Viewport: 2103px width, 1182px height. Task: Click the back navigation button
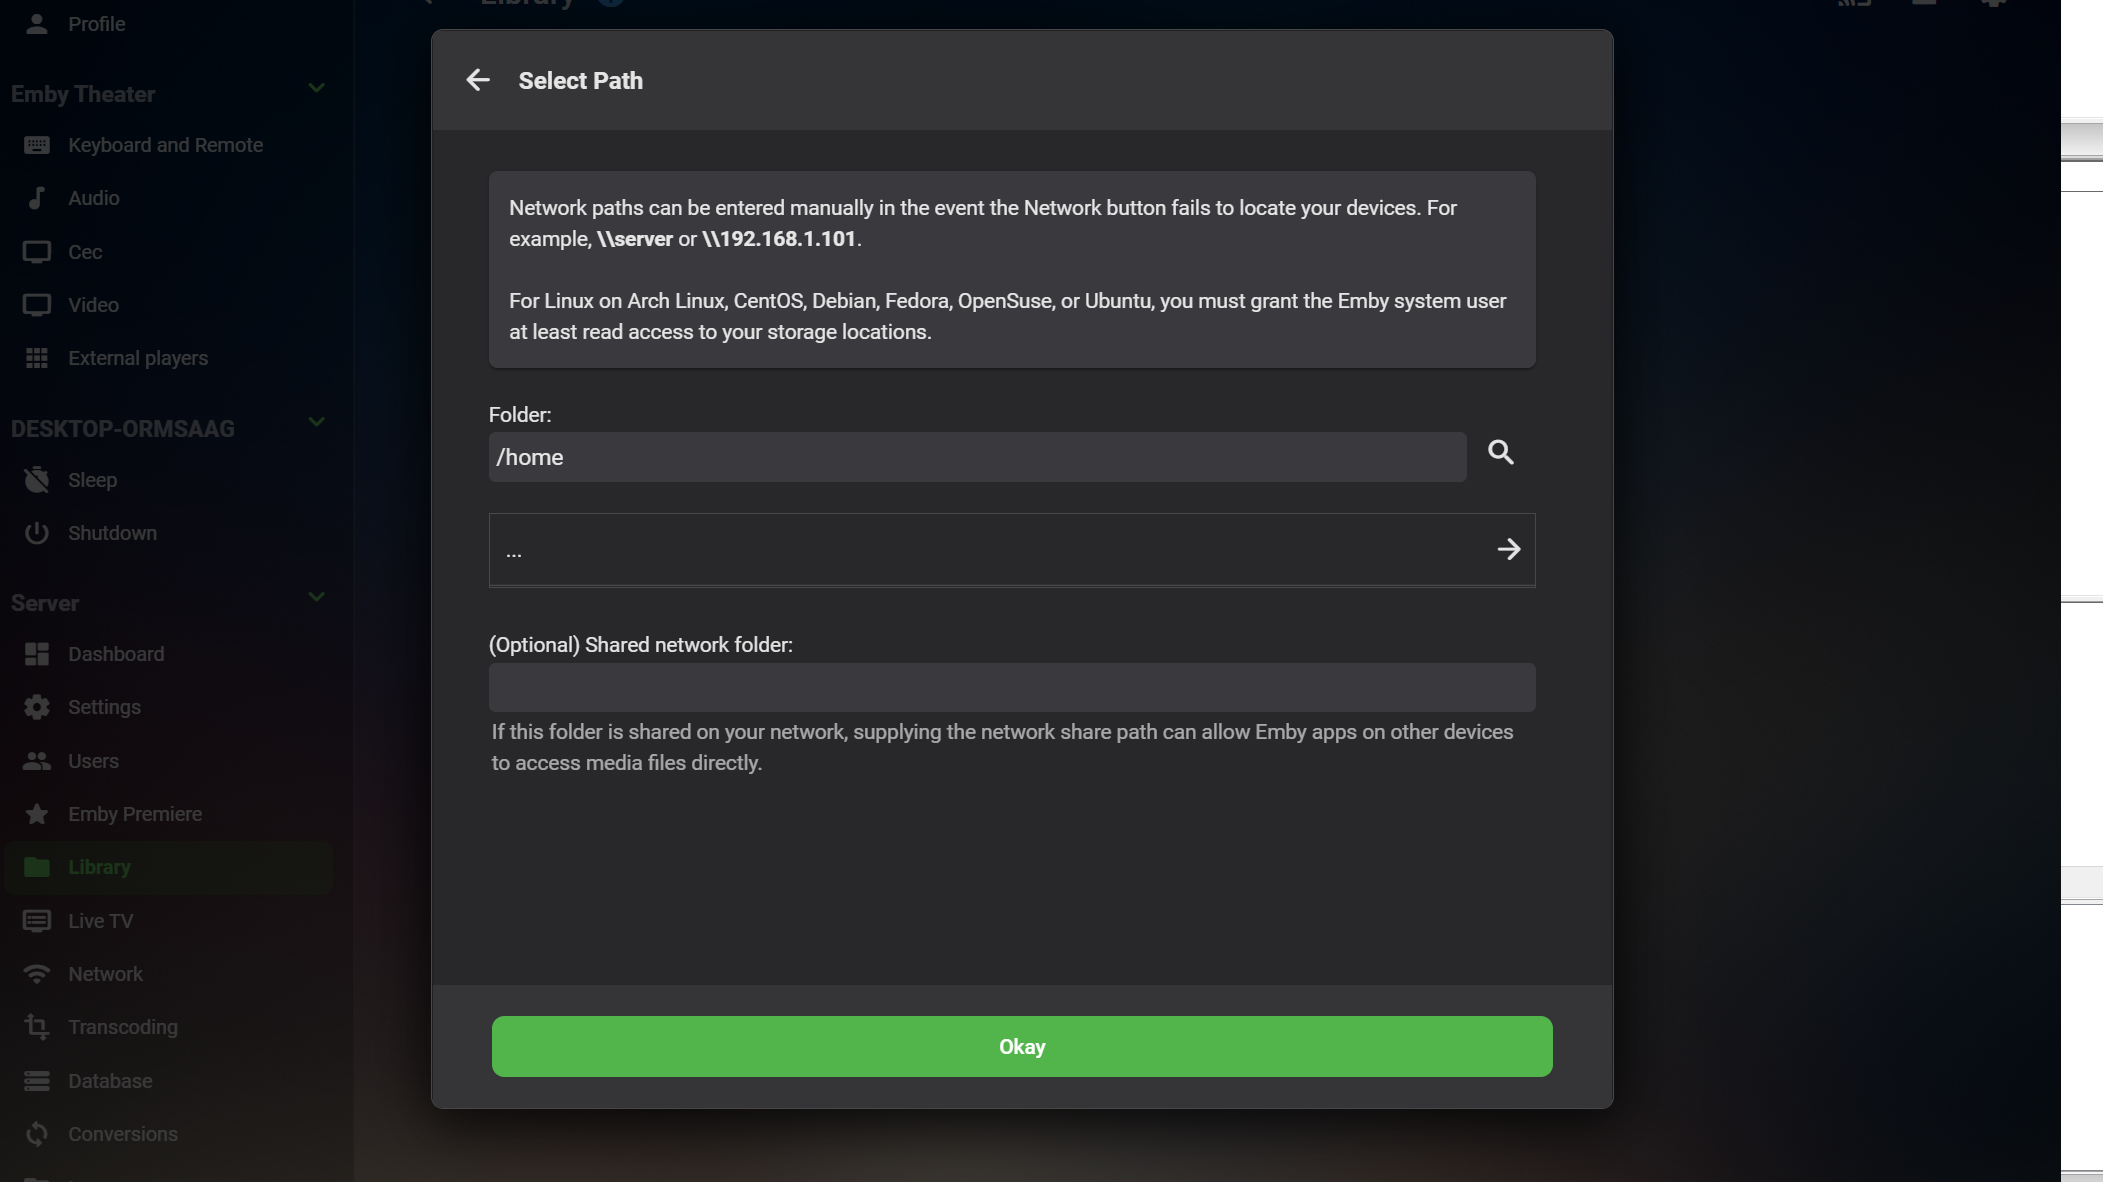[x=478, y=79]
